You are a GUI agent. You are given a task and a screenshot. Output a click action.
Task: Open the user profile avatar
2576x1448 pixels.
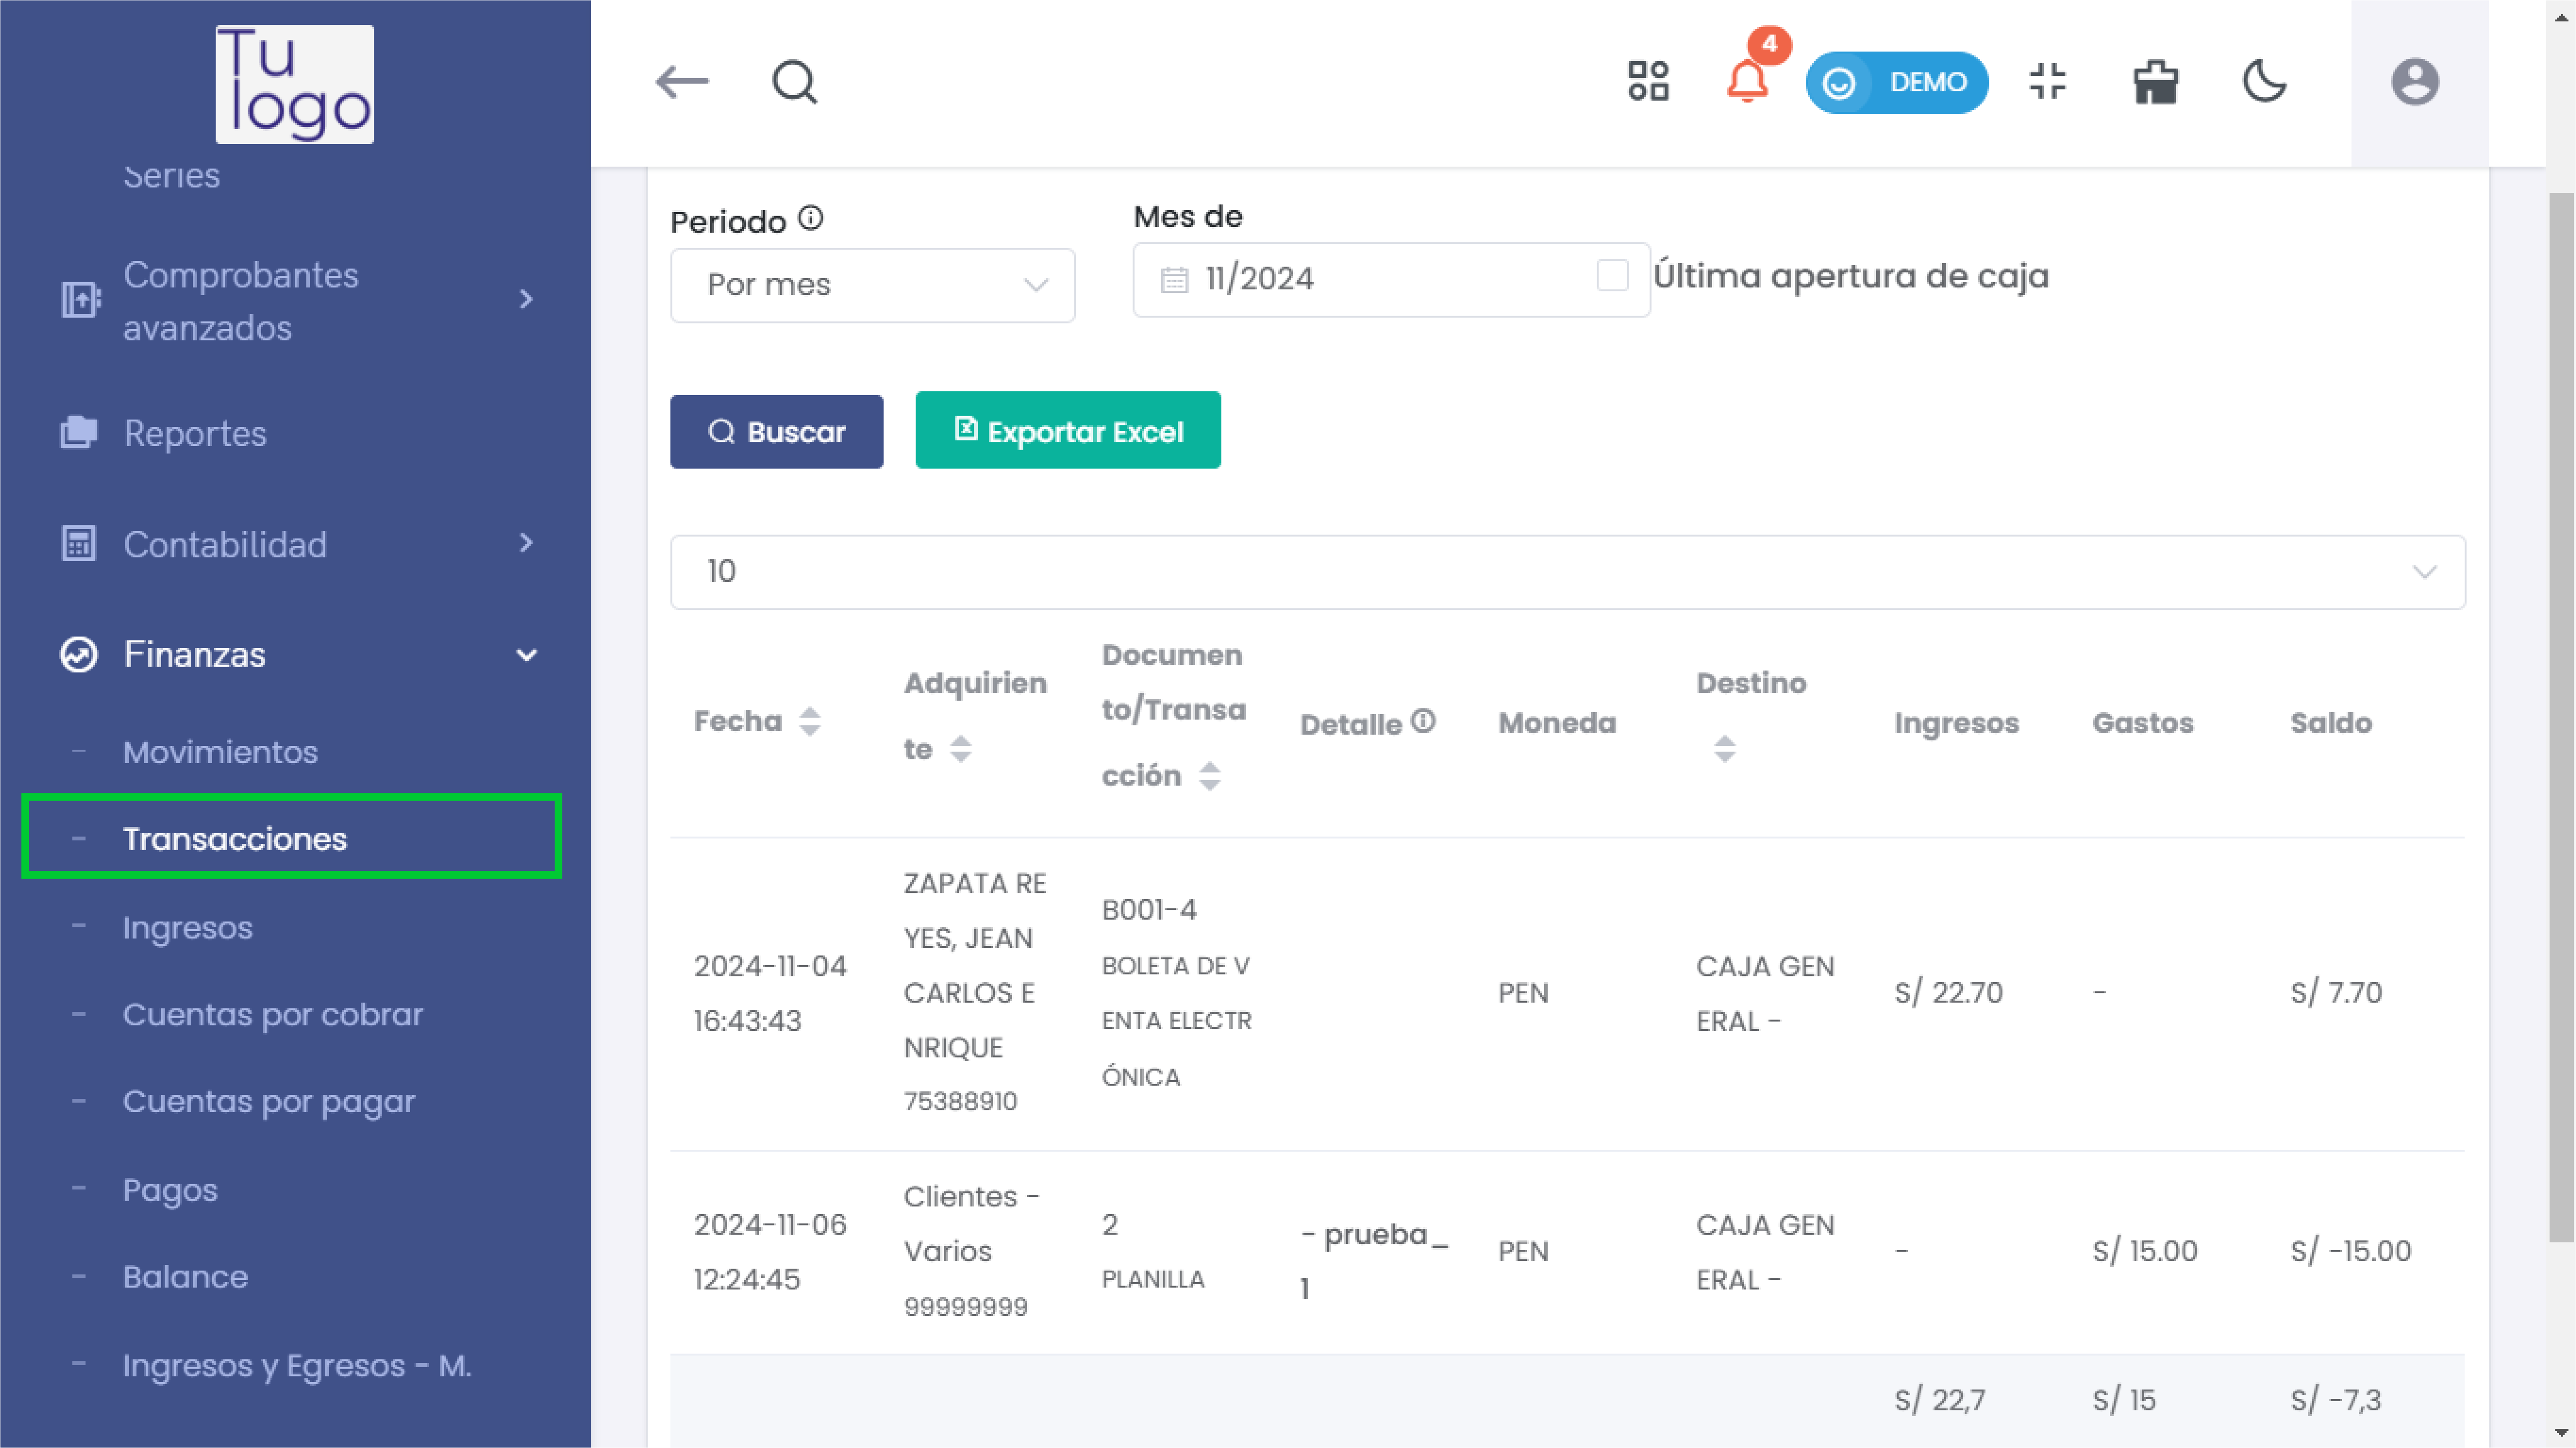[x=2415, y=82]
